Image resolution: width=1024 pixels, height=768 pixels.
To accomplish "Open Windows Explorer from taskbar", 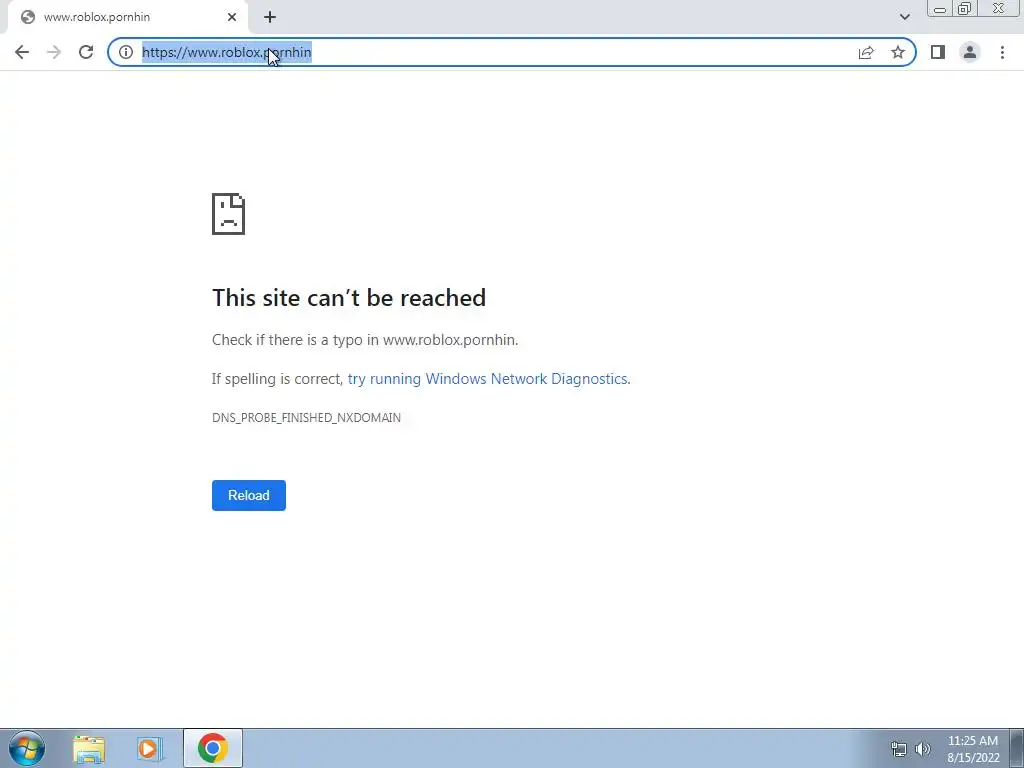I will pyautogui.click(x=89, y=748).
